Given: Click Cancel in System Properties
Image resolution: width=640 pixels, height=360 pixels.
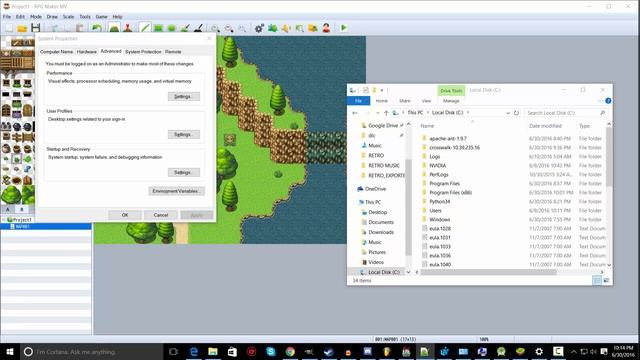Looking at the screenshot, I should pyautogui.click(x=161, y=215).
